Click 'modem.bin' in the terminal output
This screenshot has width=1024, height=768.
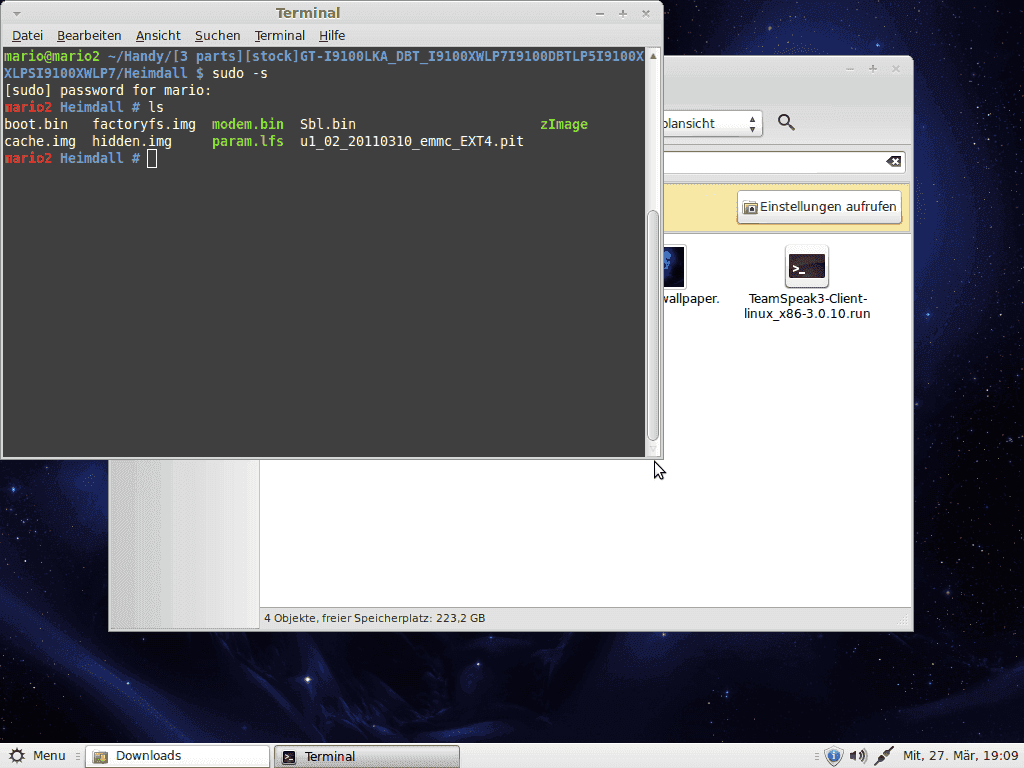(x=248, y=124)
